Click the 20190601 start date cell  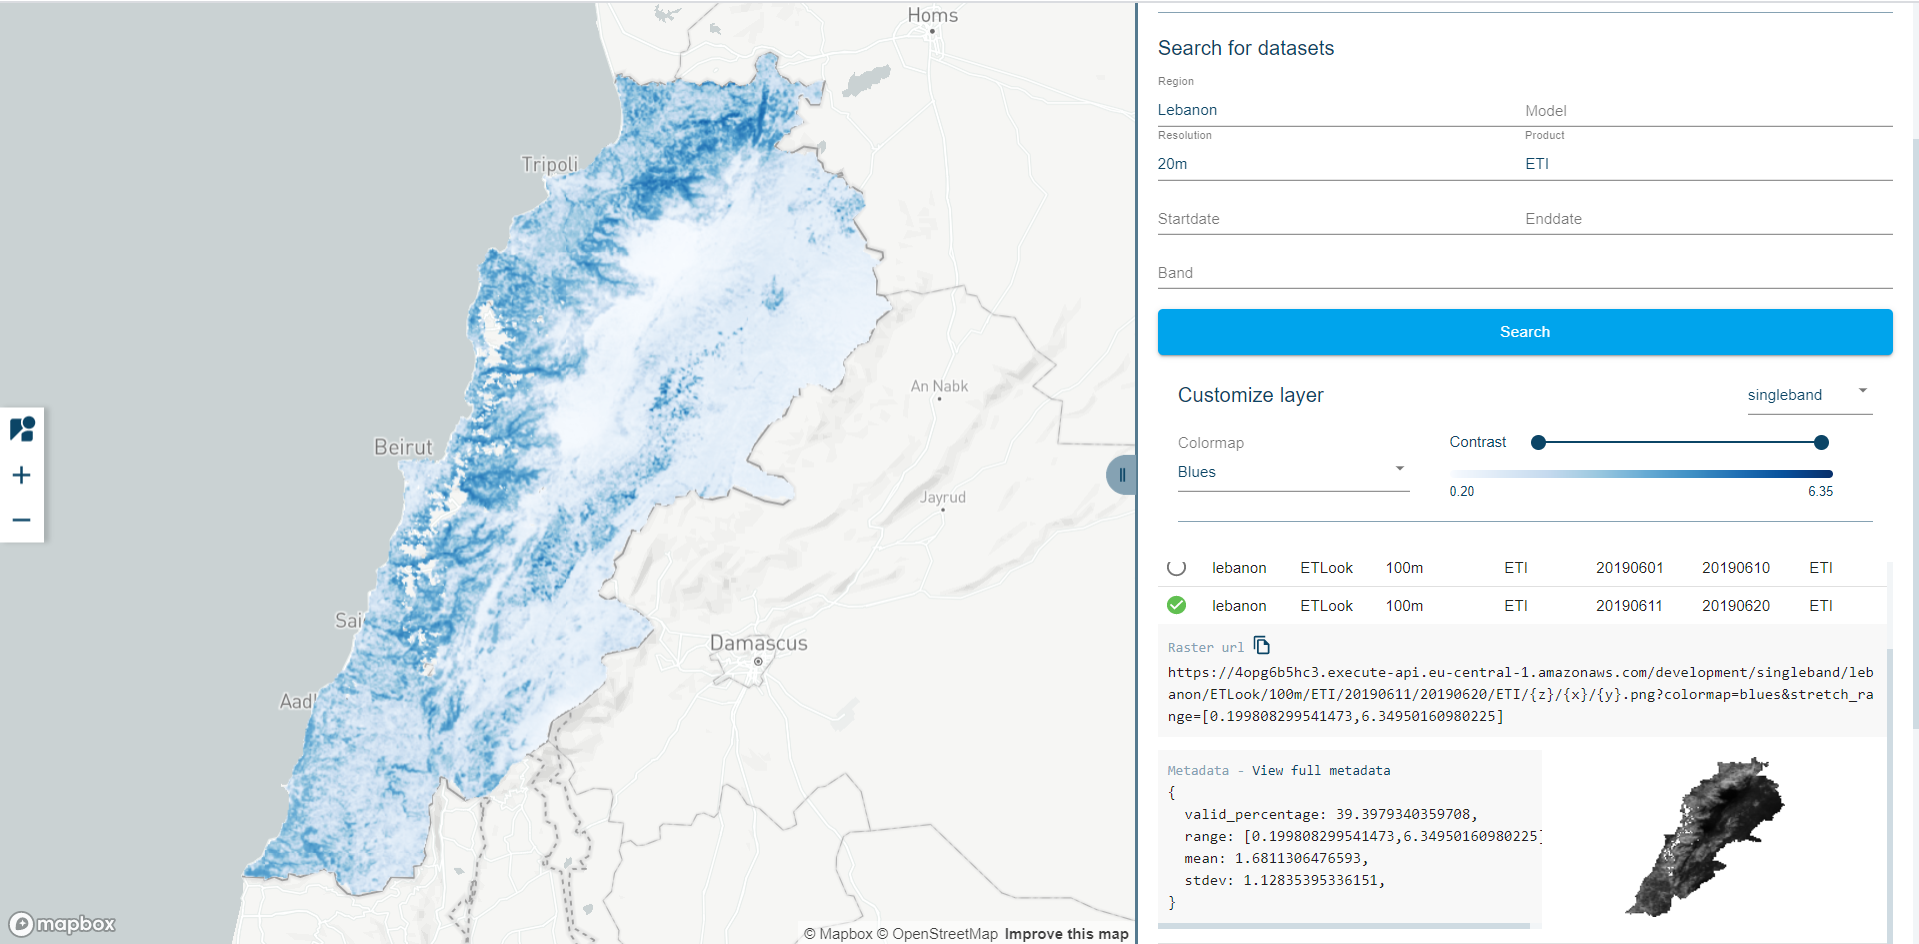pos(1629,568)
